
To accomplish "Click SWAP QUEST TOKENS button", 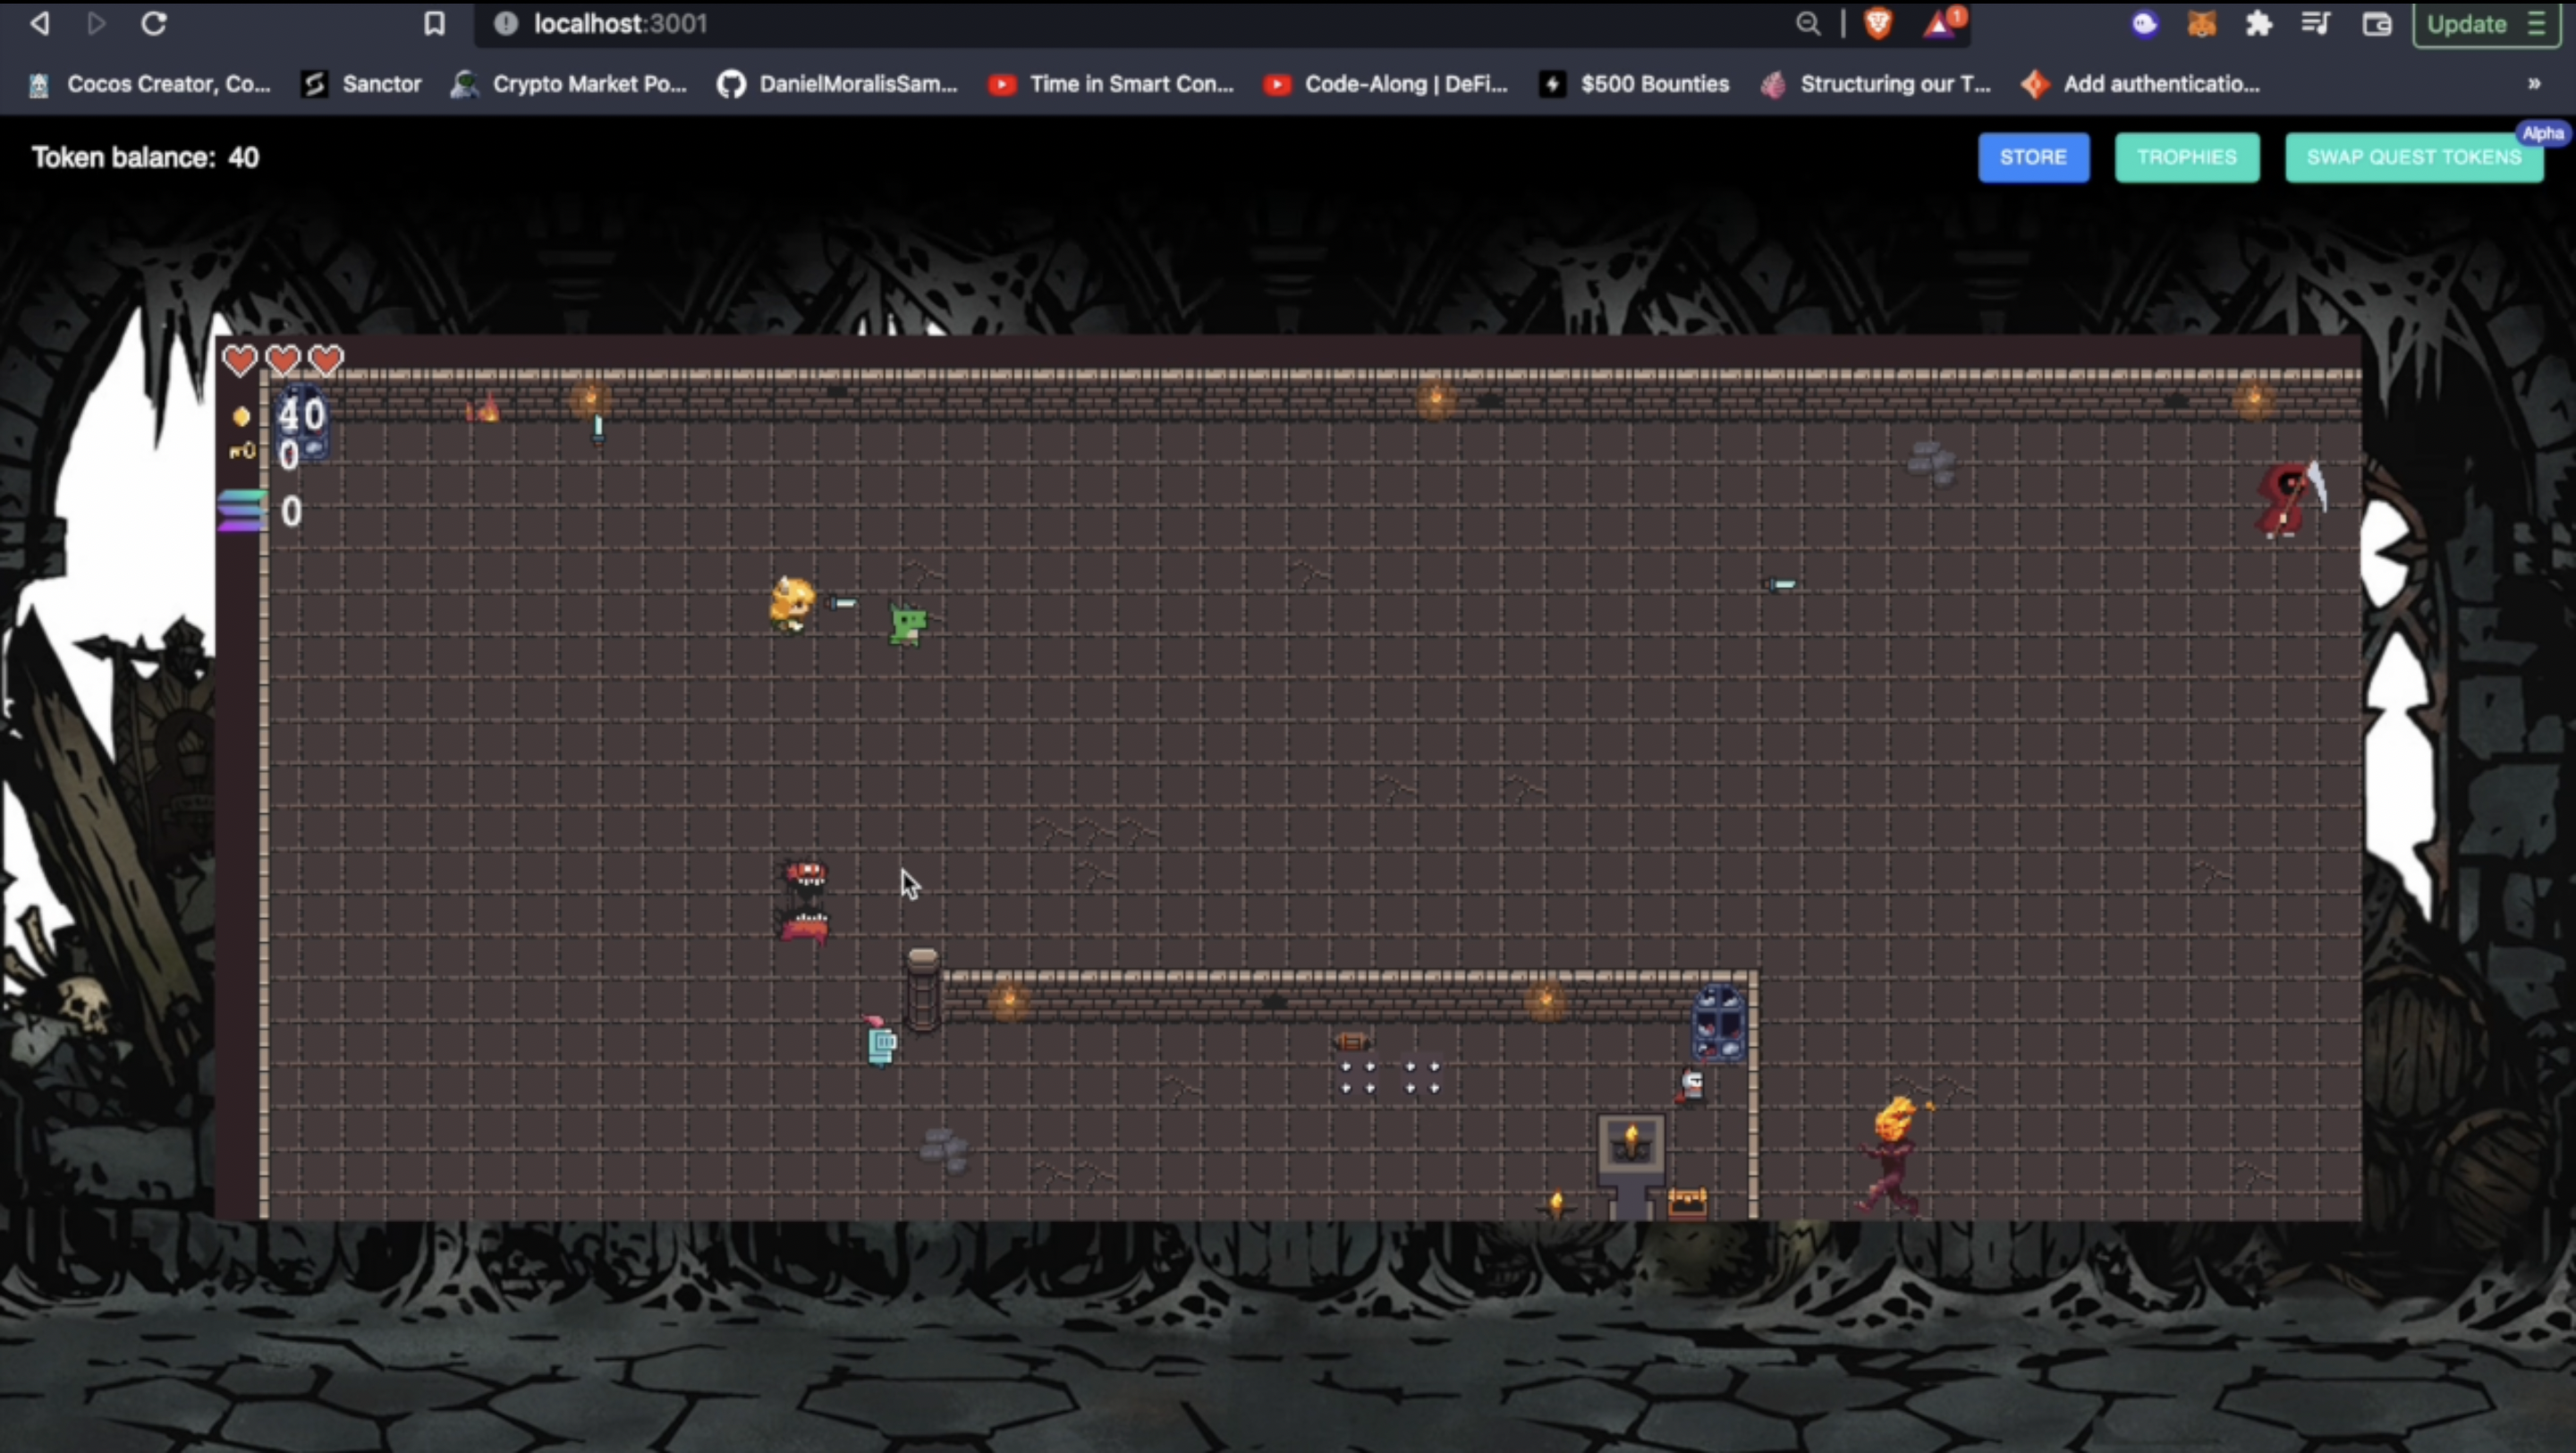I will click(2413, 157).
